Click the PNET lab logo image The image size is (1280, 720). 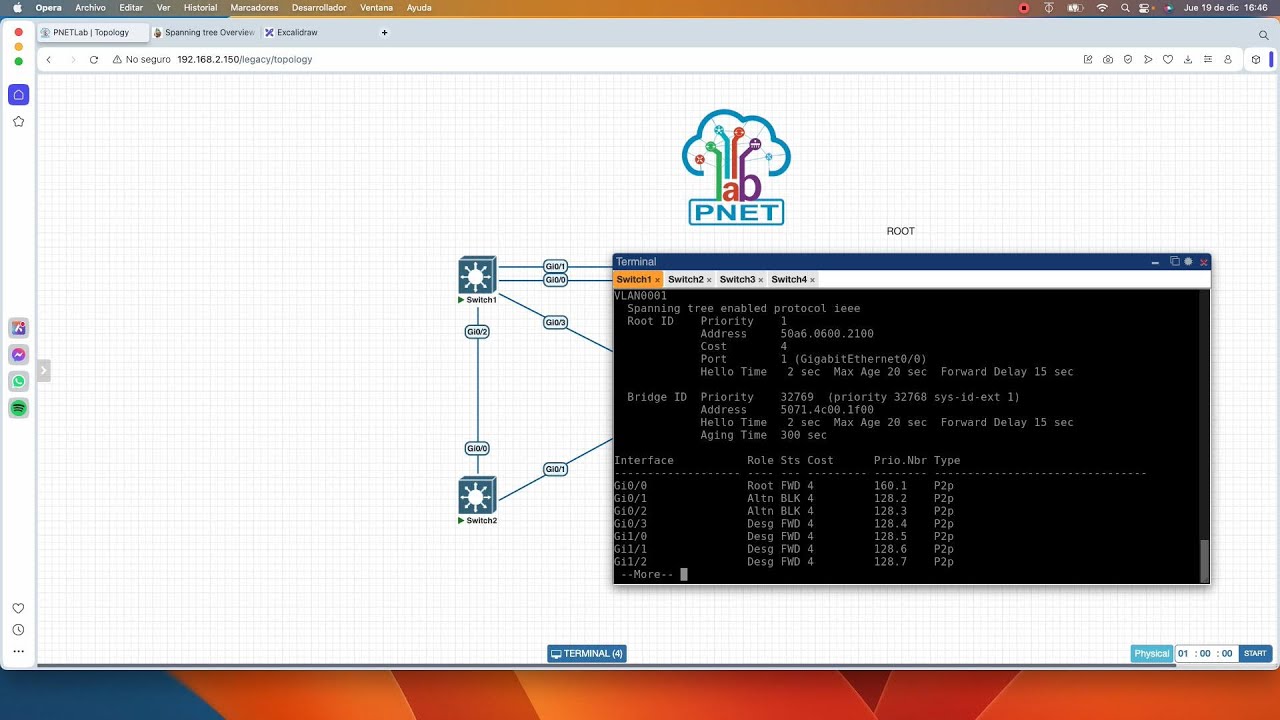(x=736, y=167)
